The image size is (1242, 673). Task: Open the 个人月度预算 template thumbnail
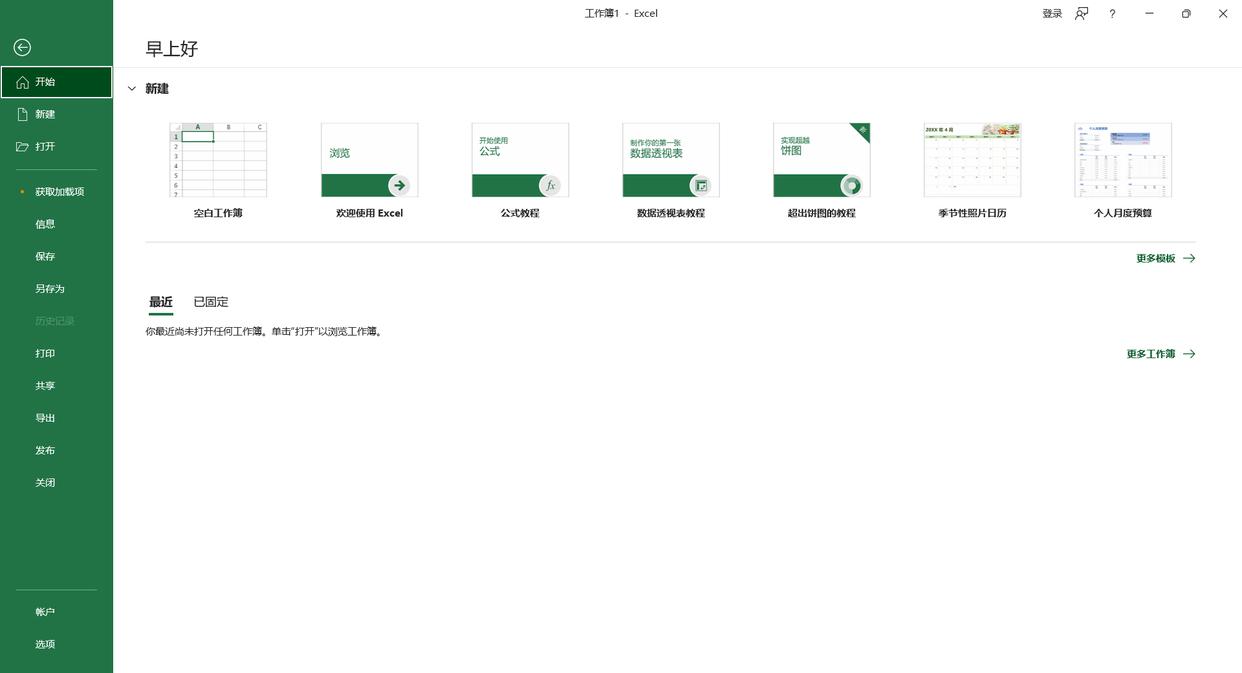click(x=1123, y=160)
